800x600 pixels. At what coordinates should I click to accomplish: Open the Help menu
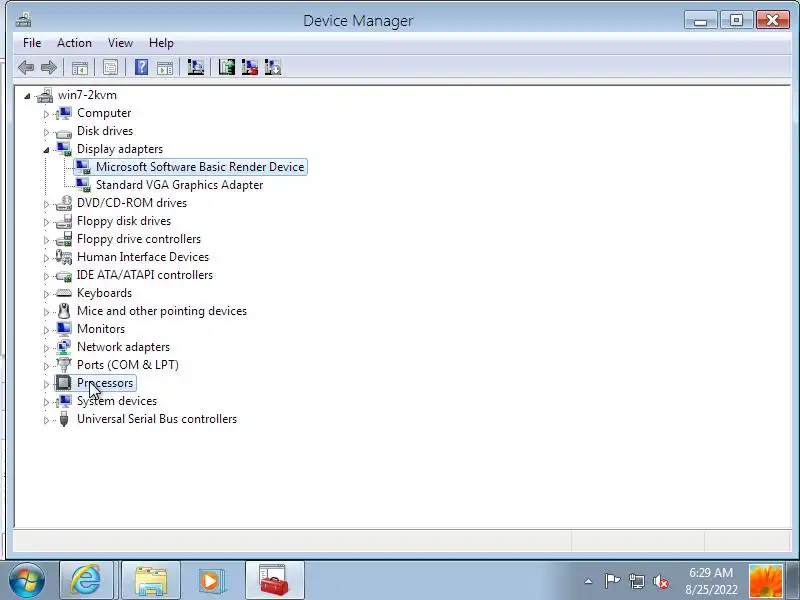click(161, 43)
